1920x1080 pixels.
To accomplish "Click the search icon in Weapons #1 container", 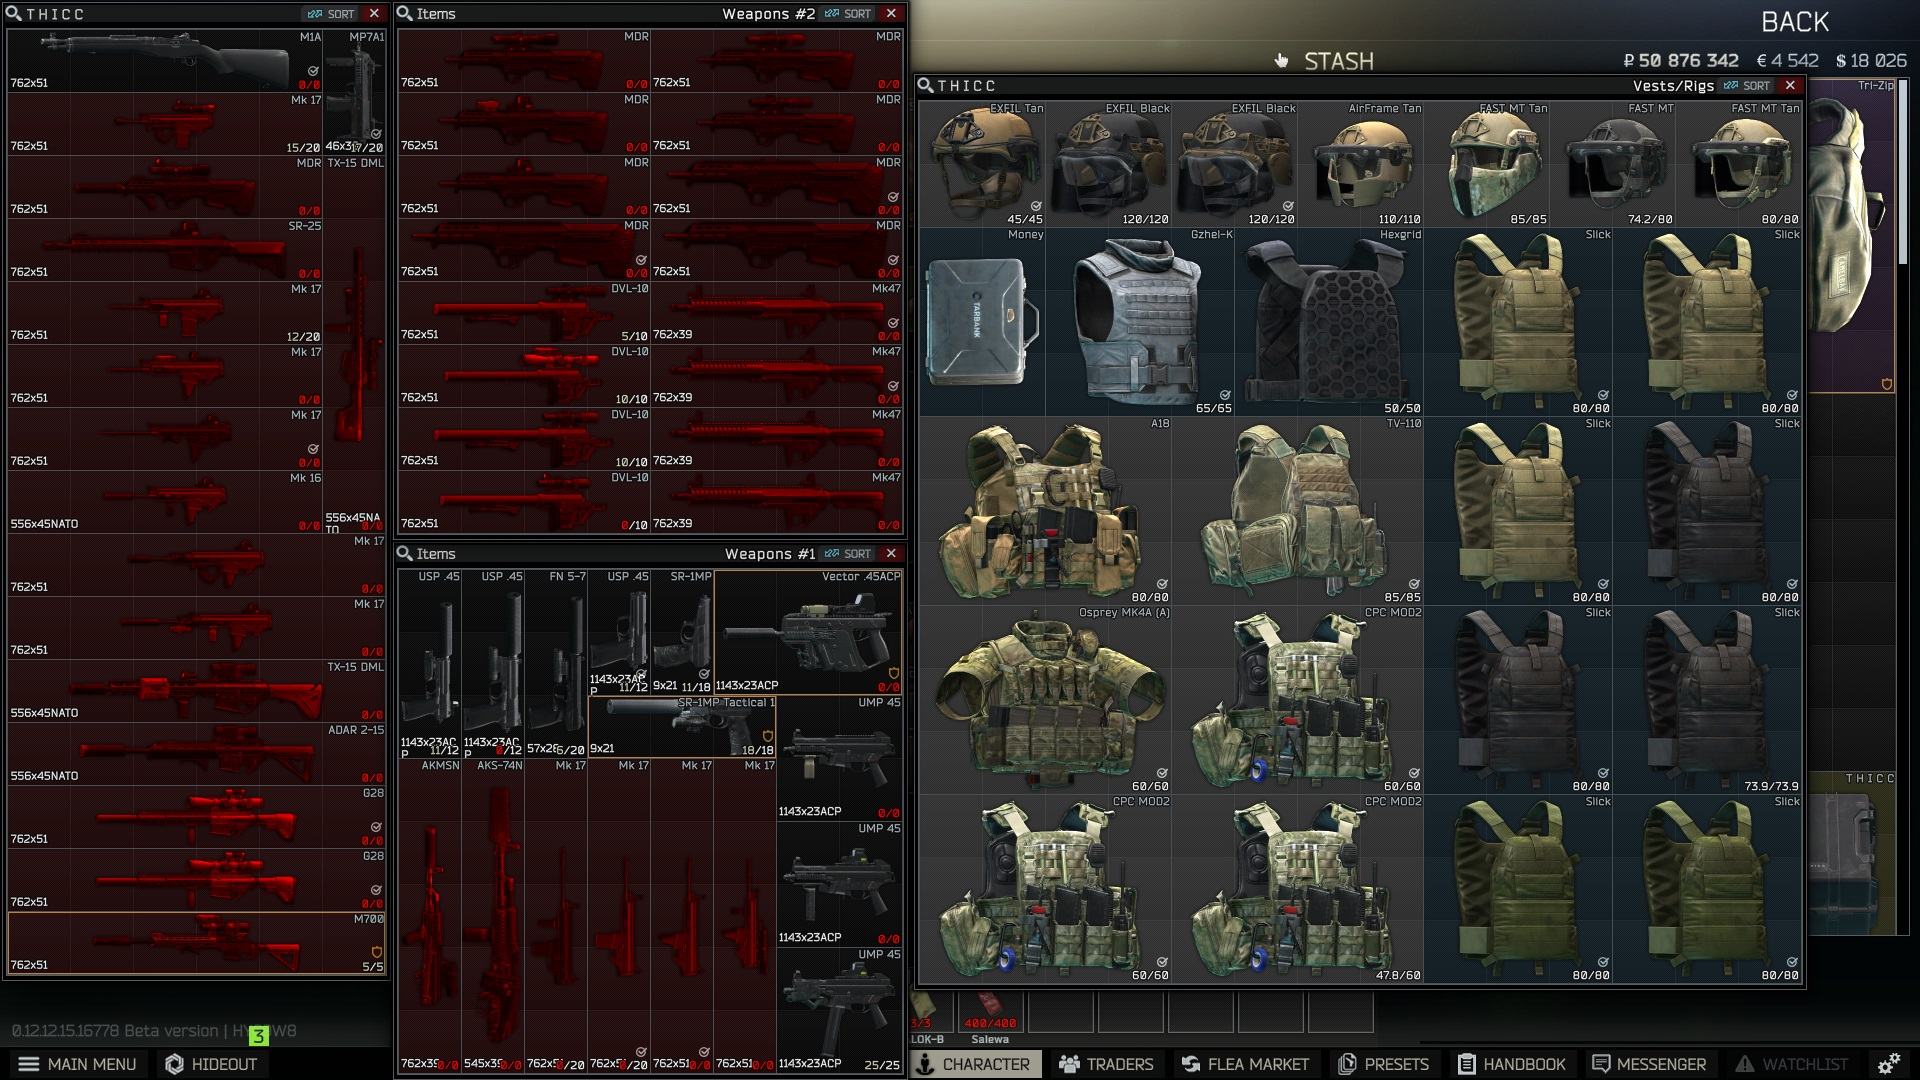I will pyautogui.click(x=405, y=554).
